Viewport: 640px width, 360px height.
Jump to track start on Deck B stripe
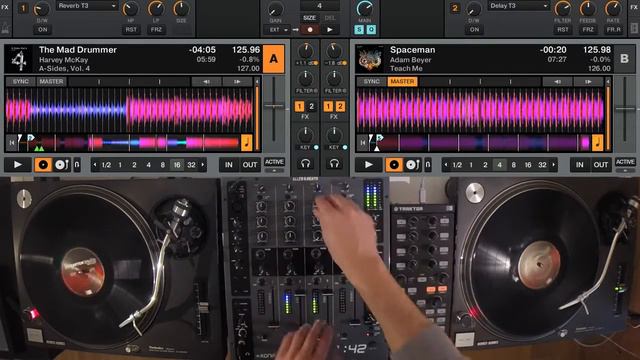(x=362, y=142)
